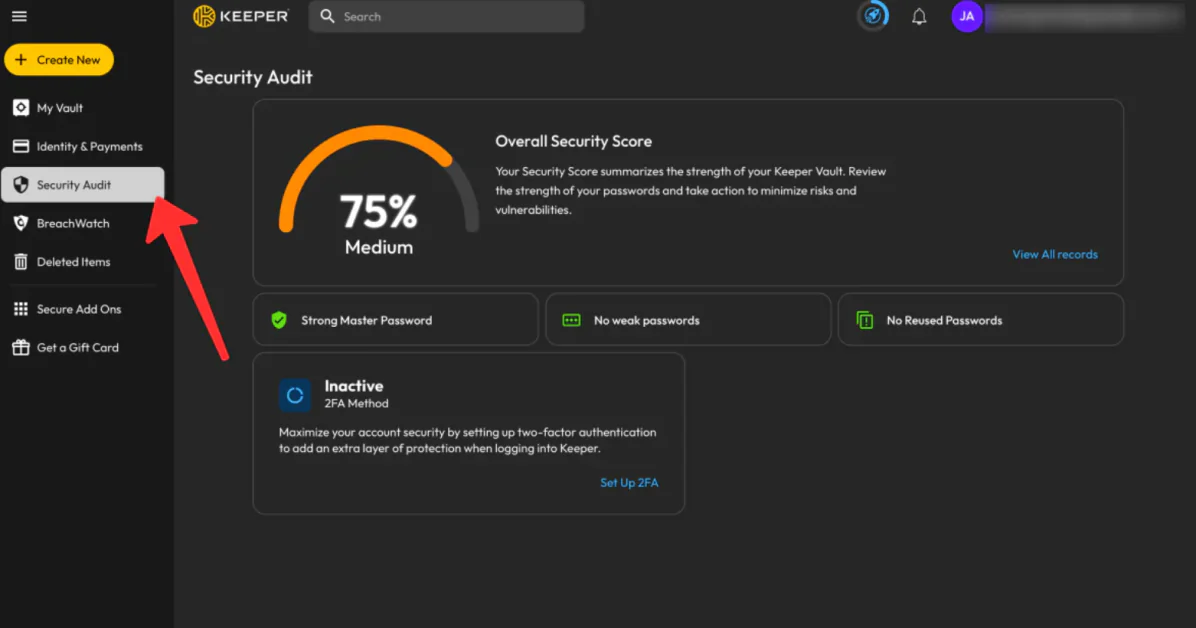Screen dimensions: 1196x628
Task: Open the notifications bell
Action: point(919,16)
